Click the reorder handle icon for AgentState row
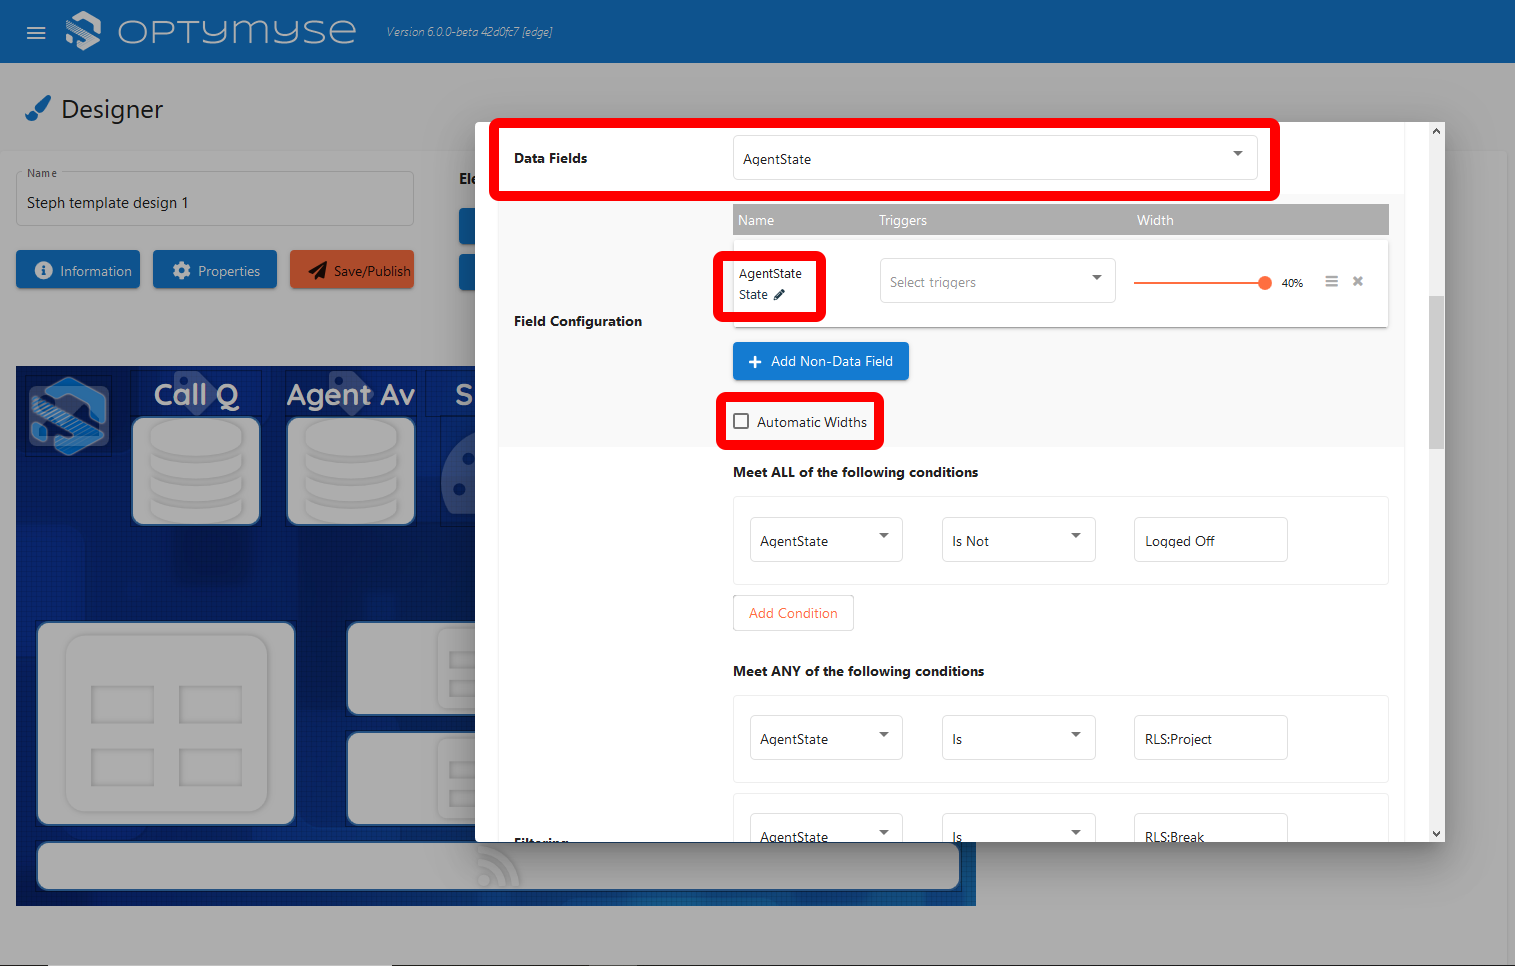The width and height of the screenshot is (1515, 966). click(1331, 282)
